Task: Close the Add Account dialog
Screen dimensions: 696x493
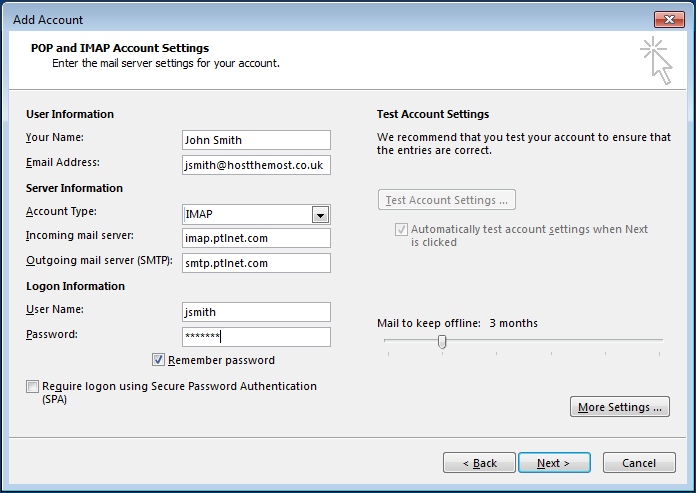Action: click(669, 19)
